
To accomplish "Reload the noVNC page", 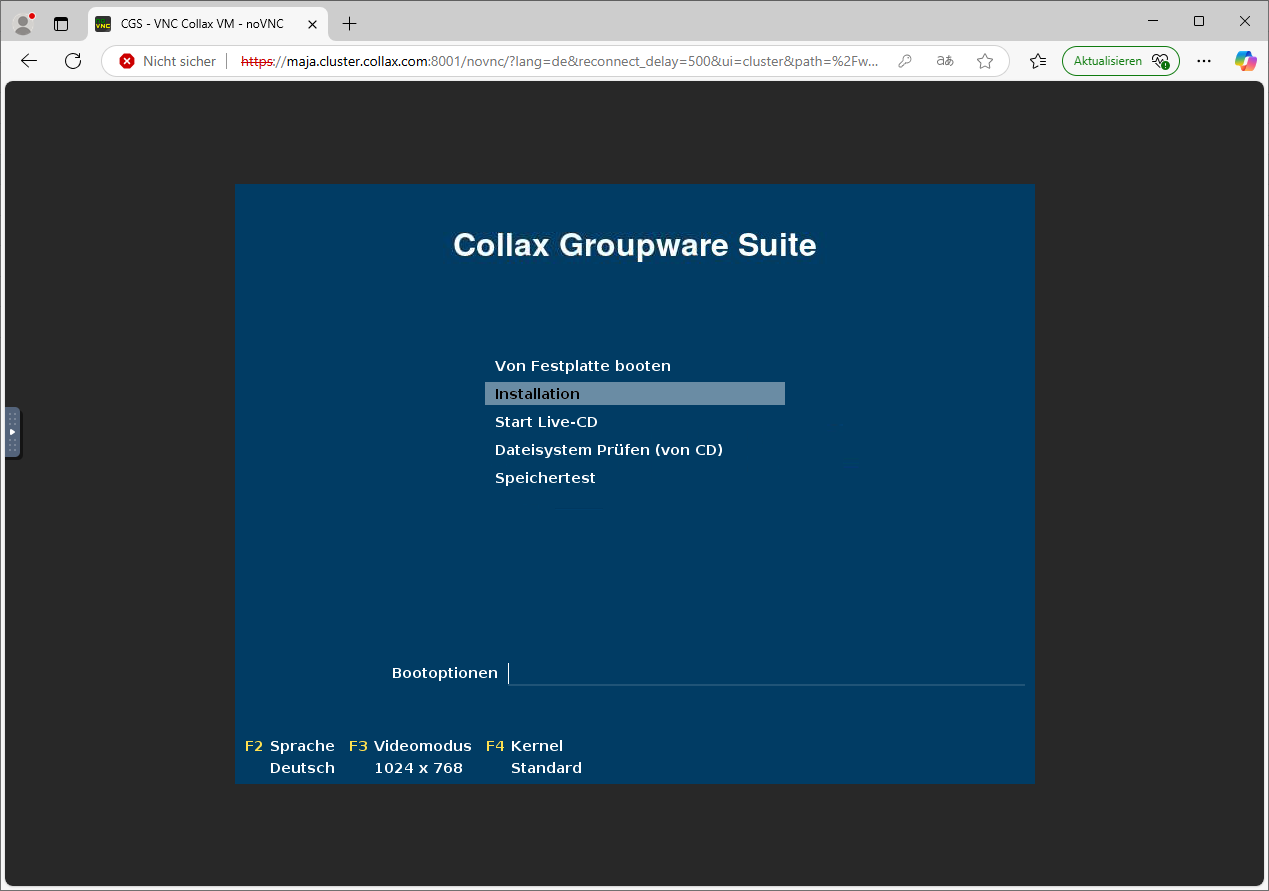I will [x=73, y=61].
